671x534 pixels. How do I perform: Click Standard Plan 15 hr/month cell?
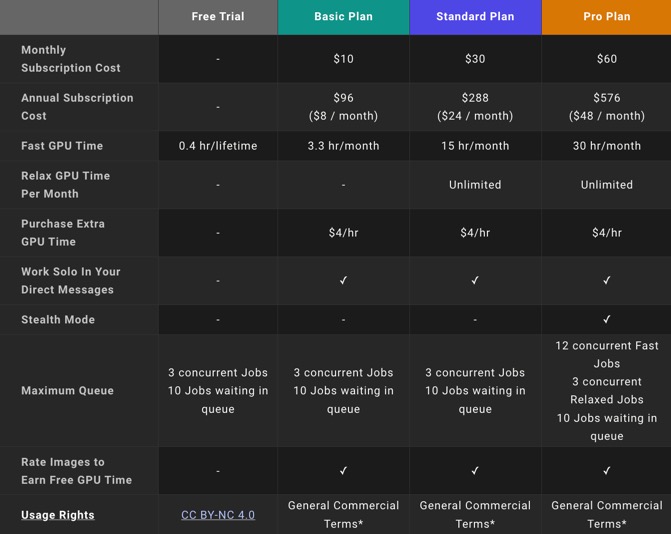[x=475, y=146]
